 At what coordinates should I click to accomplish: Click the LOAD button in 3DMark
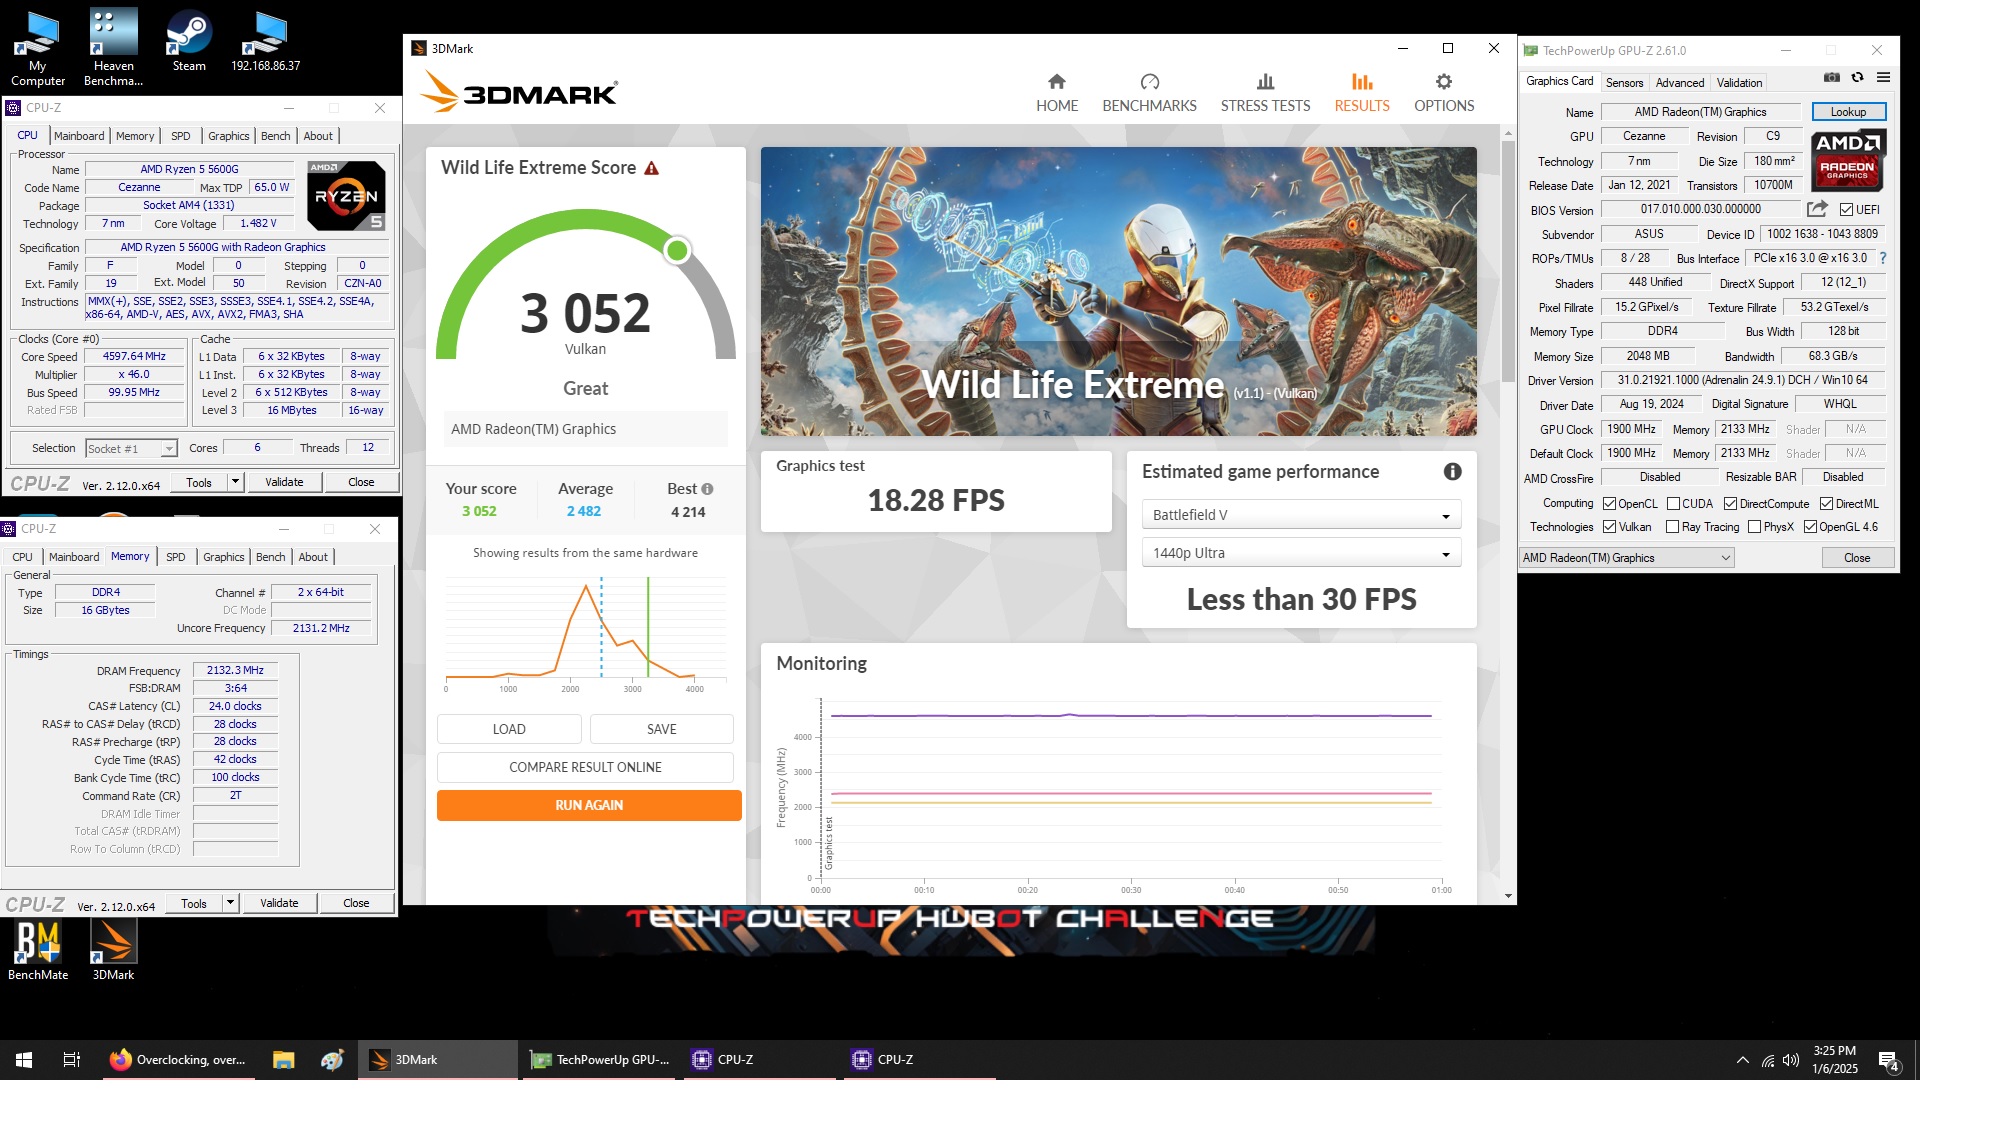click(x=509, y=729)
